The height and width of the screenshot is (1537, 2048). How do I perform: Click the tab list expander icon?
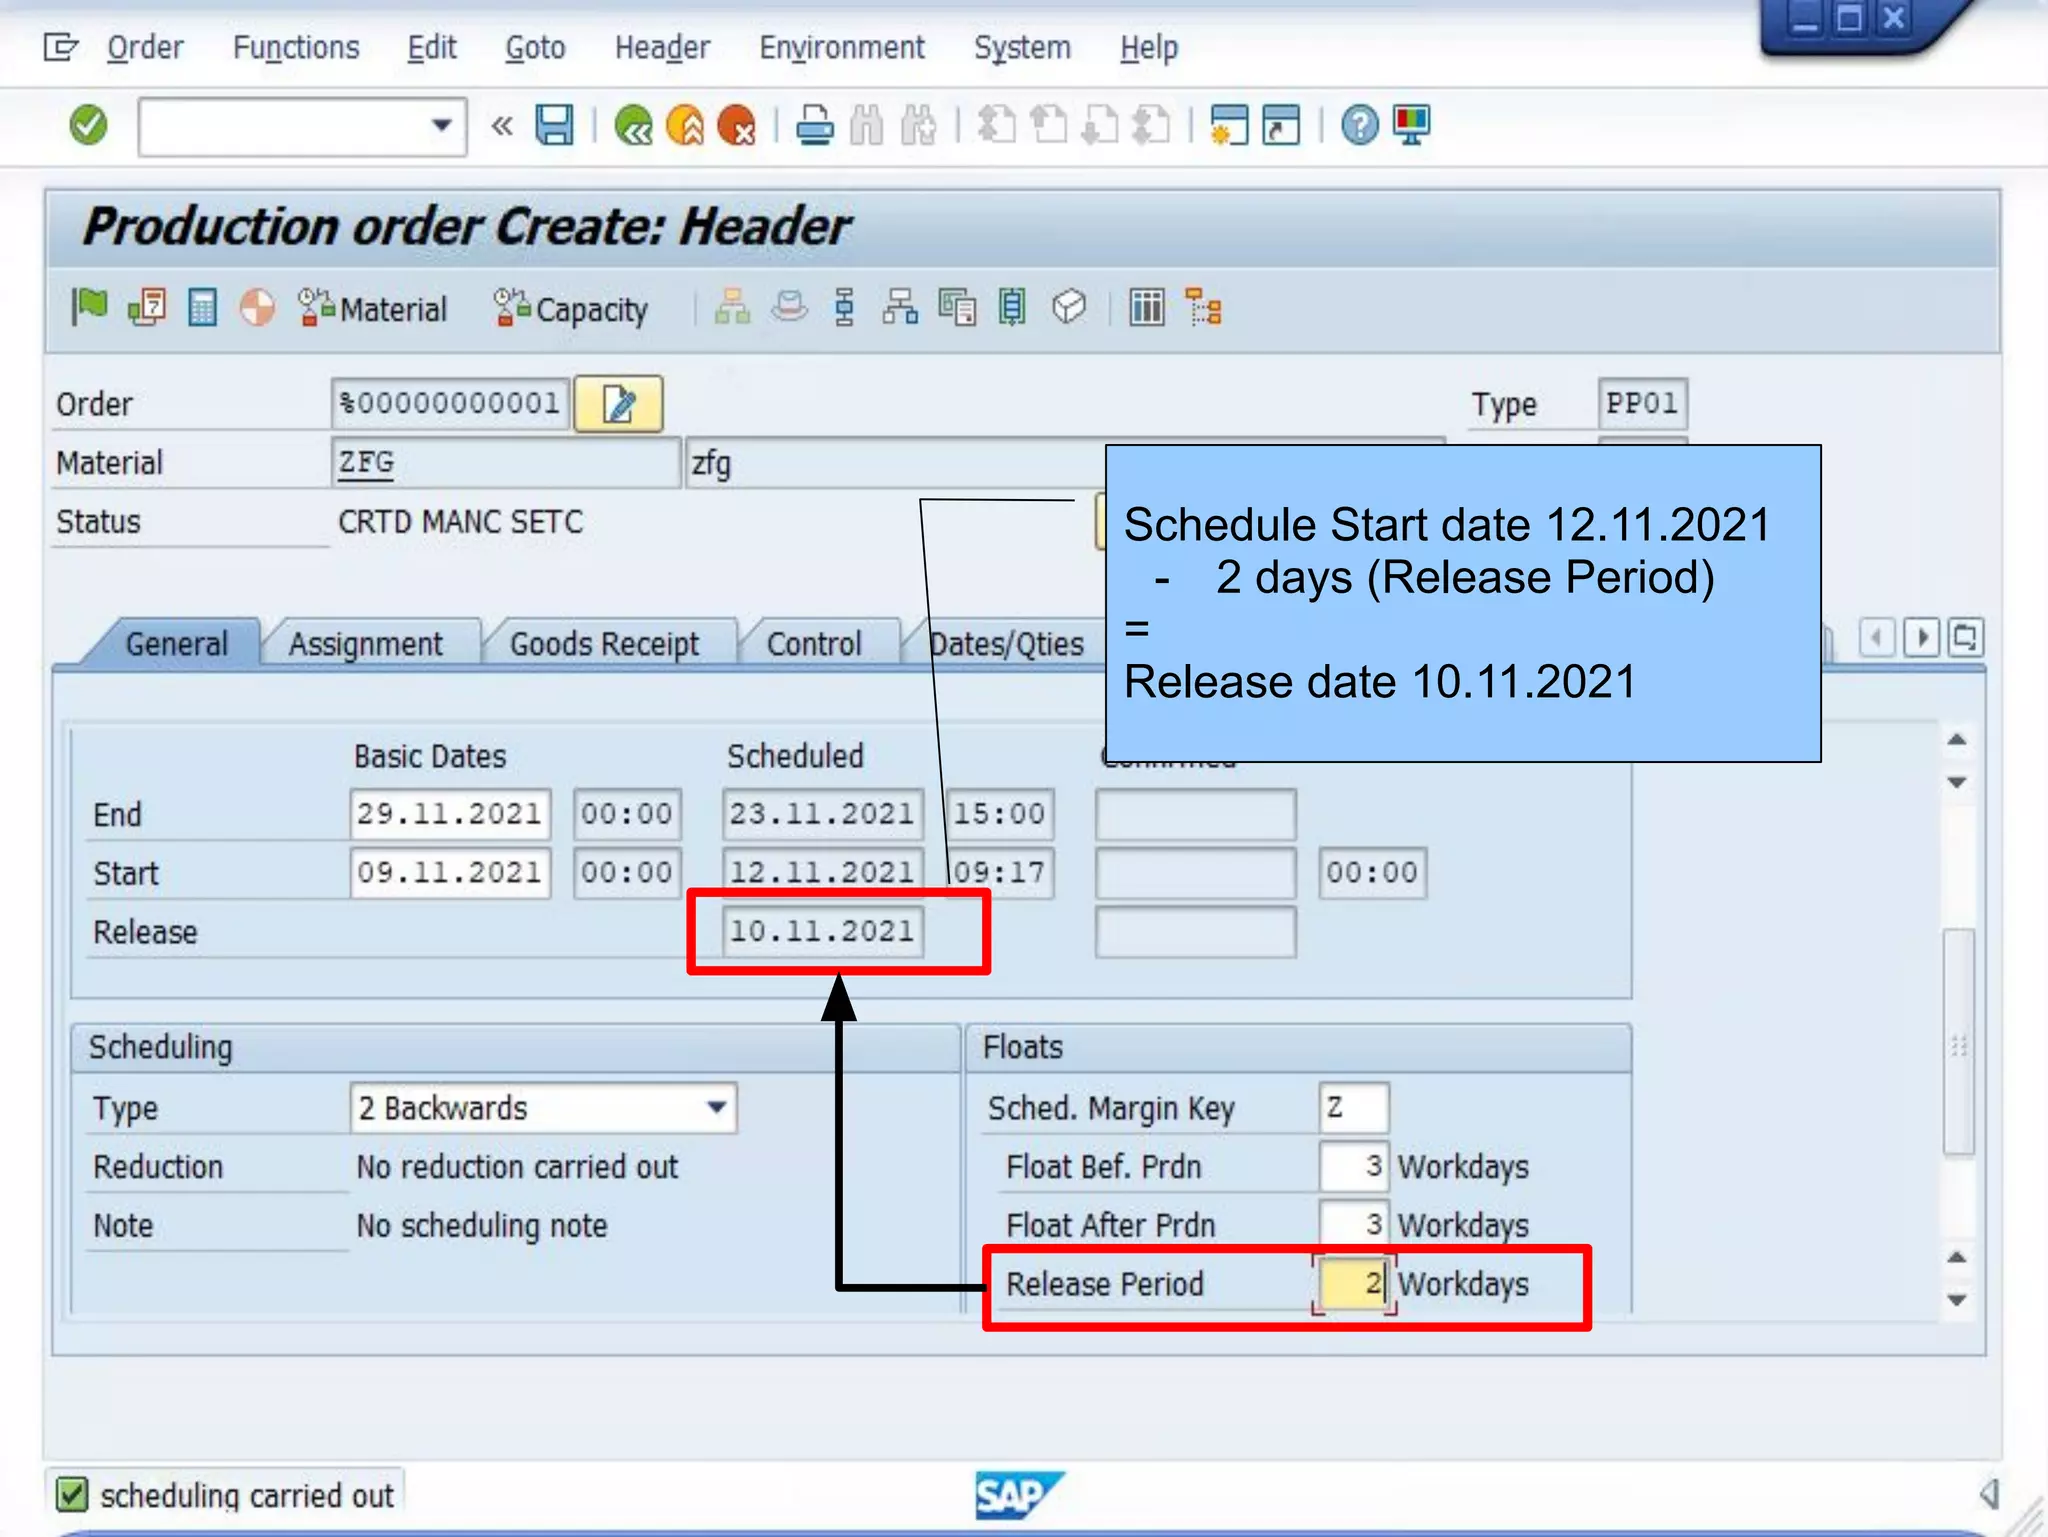[x=1965, y=637]
